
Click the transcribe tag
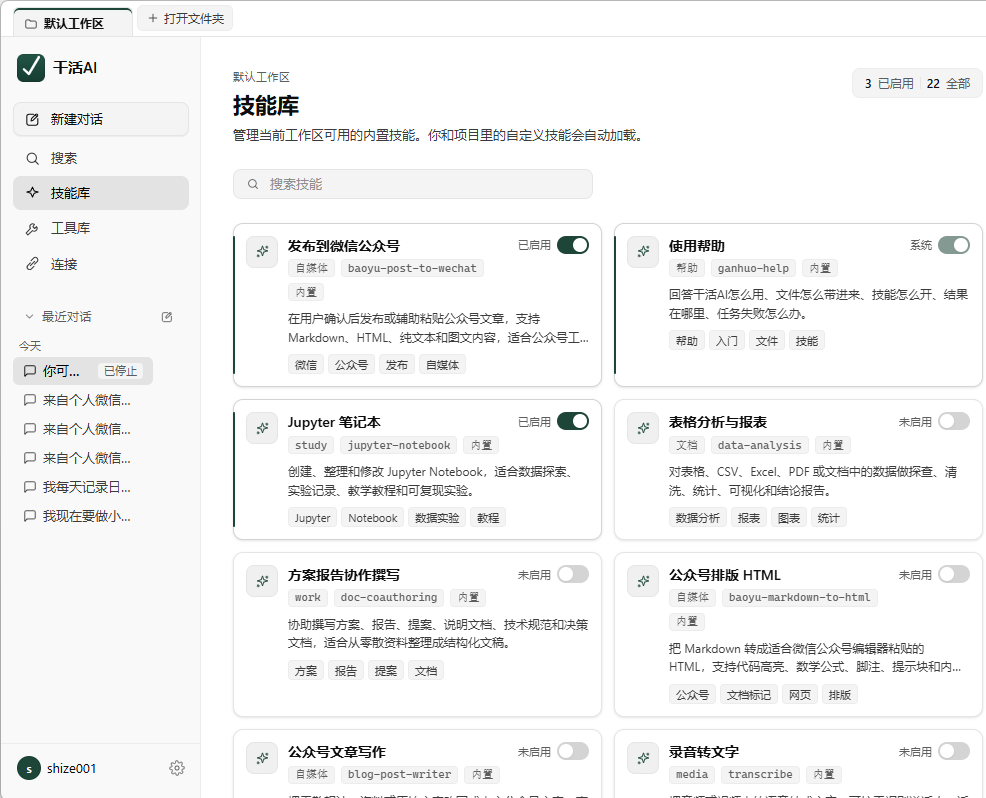tap(760, 775)
